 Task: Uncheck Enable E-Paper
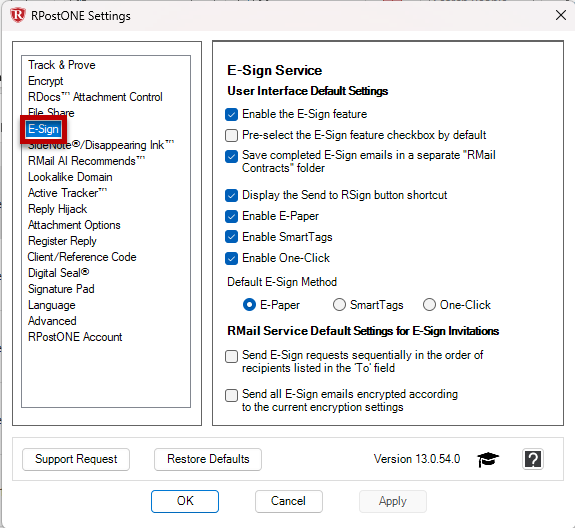click(231, 216)
